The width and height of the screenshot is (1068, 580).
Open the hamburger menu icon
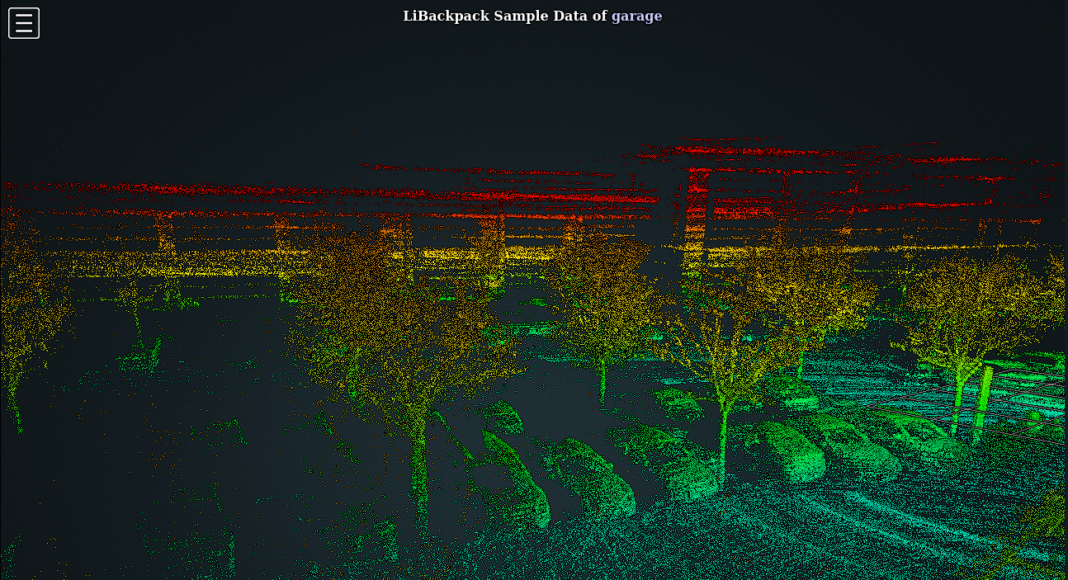[24, 23]
